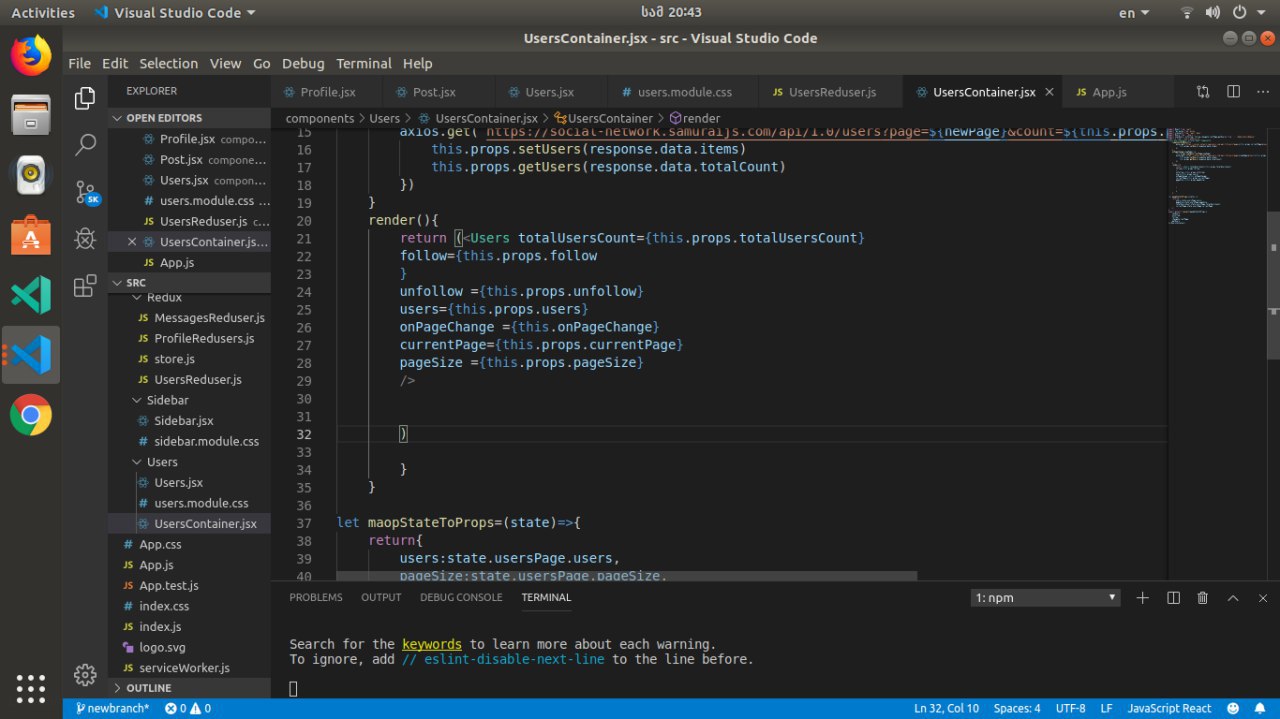Open the Terminal menu
This screenshot has height=719, width=1280.
click(x=363, y=63)
